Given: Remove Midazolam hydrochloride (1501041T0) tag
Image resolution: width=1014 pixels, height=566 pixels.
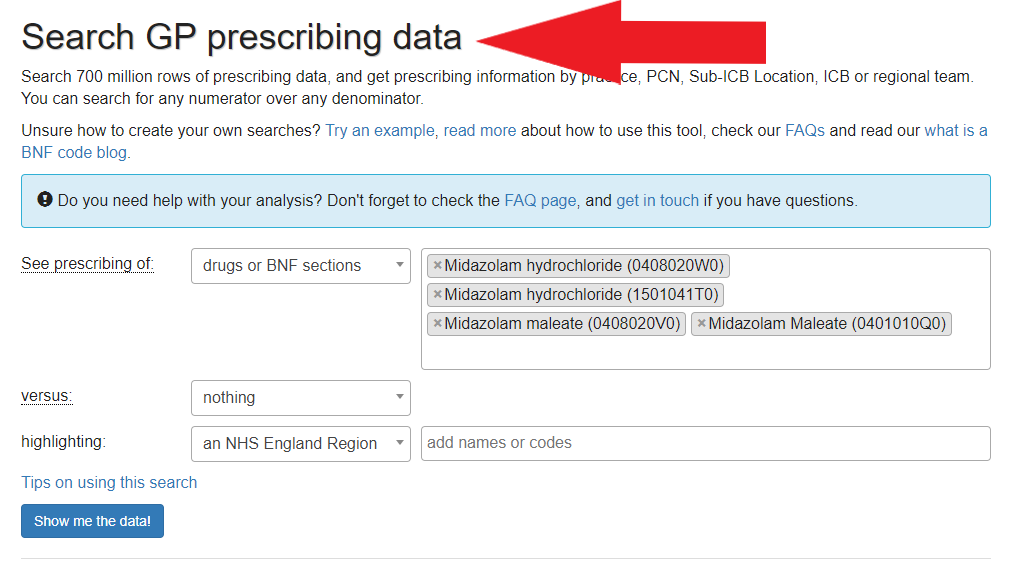Looking at the screenshot, I should point(437,295).
